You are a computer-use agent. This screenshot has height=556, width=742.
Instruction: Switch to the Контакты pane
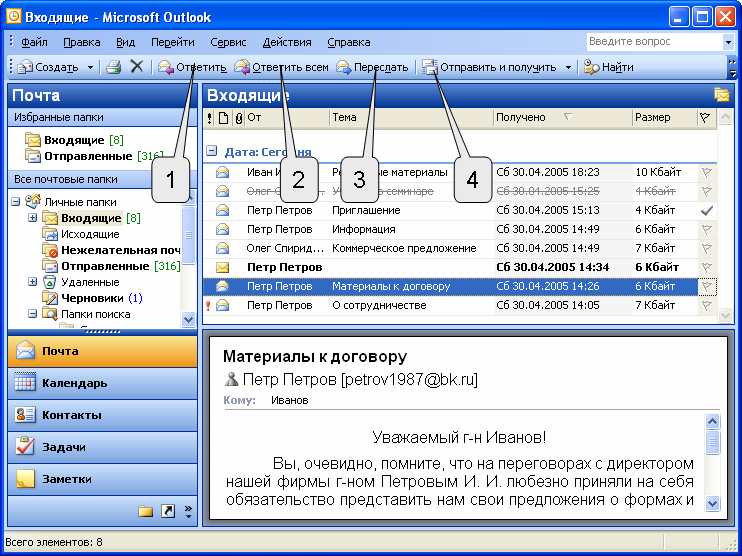(x=102, y=415)
